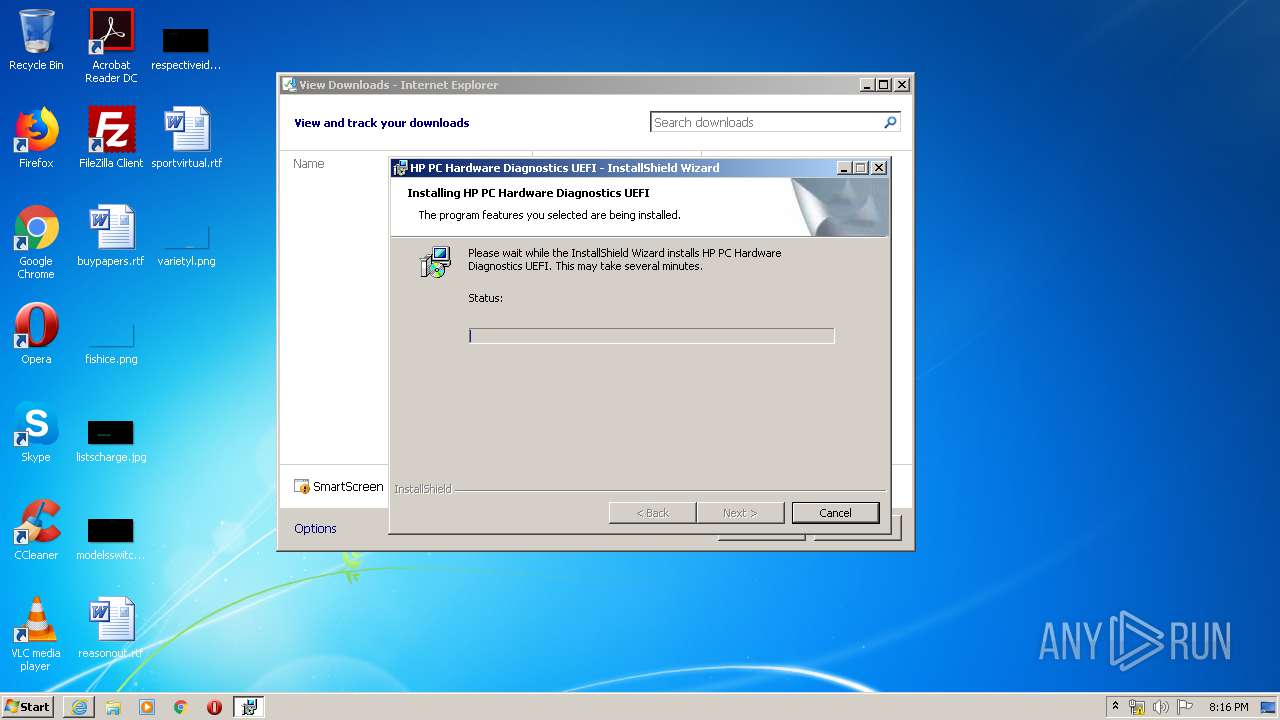The width and height of the screenshot is (1280, 720).
Task: Select the sportvirtual.rtf document icon
Action: pyautogui.click(x=186, y=138)
